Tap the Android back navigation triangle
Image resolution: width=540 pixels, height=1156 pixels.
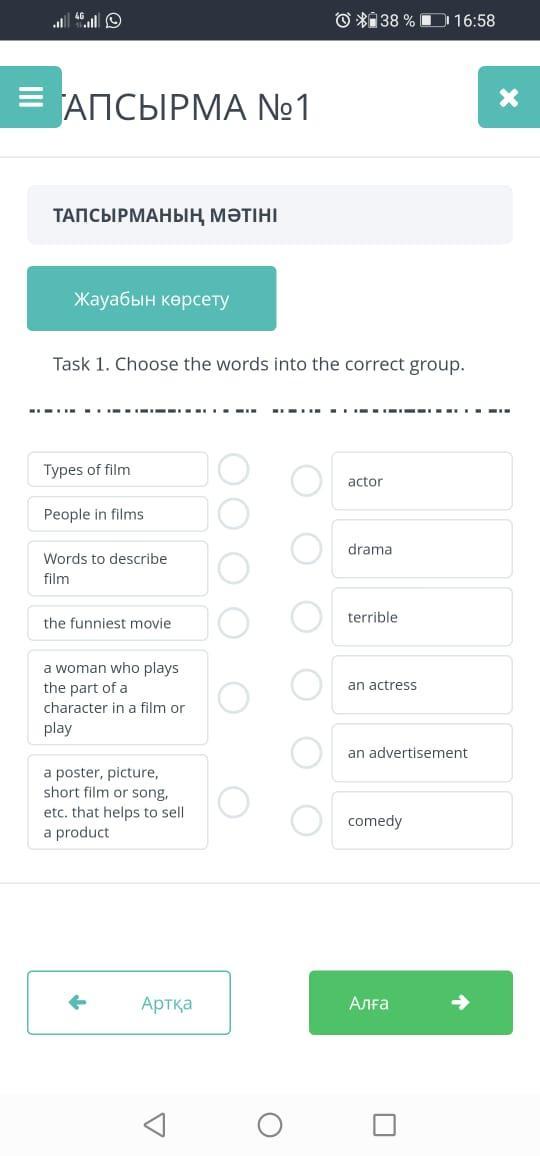(154, 1124)
